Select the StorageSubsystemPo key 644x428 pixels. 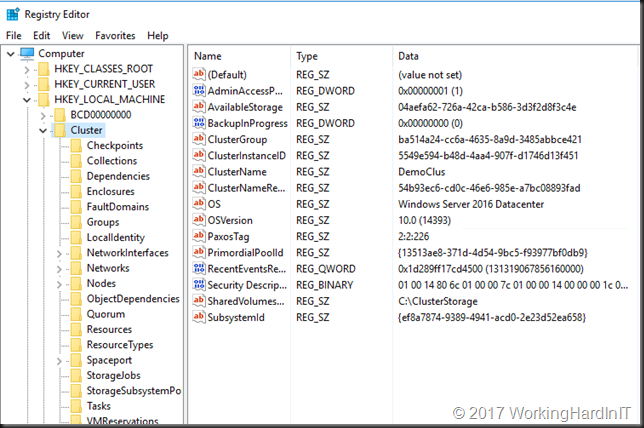pyautogui.click(x=133, y=391)
